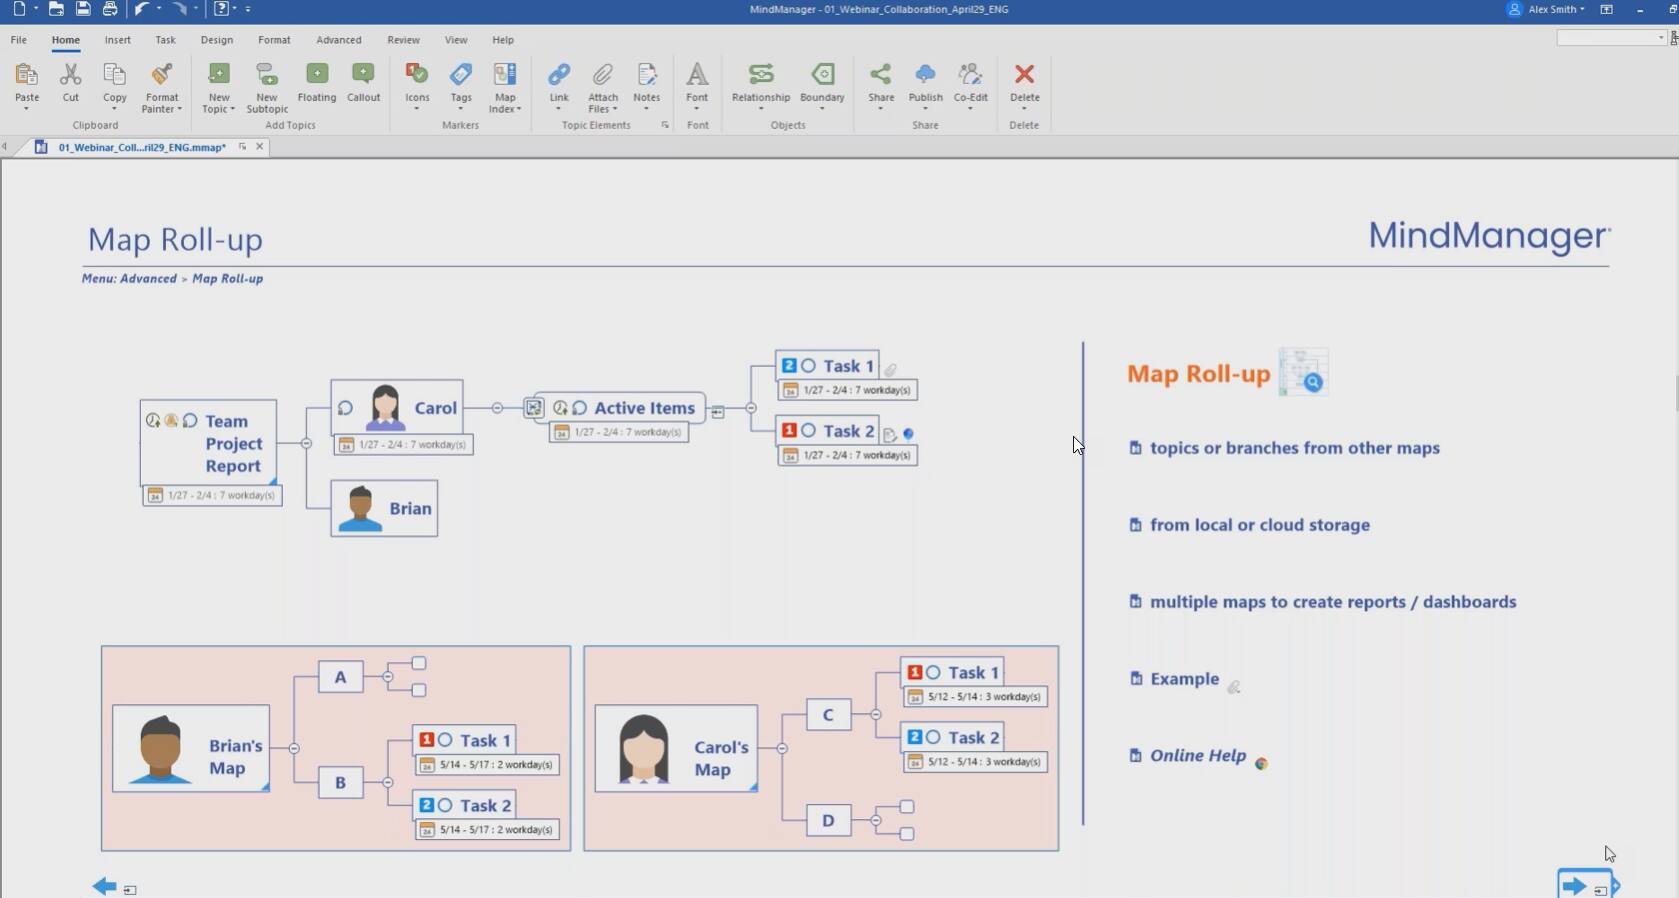Viewport: 1679px width, 898px height.
Task: Toggle progress circle on Carol's Map Task 1
Action: coord(933,673)
